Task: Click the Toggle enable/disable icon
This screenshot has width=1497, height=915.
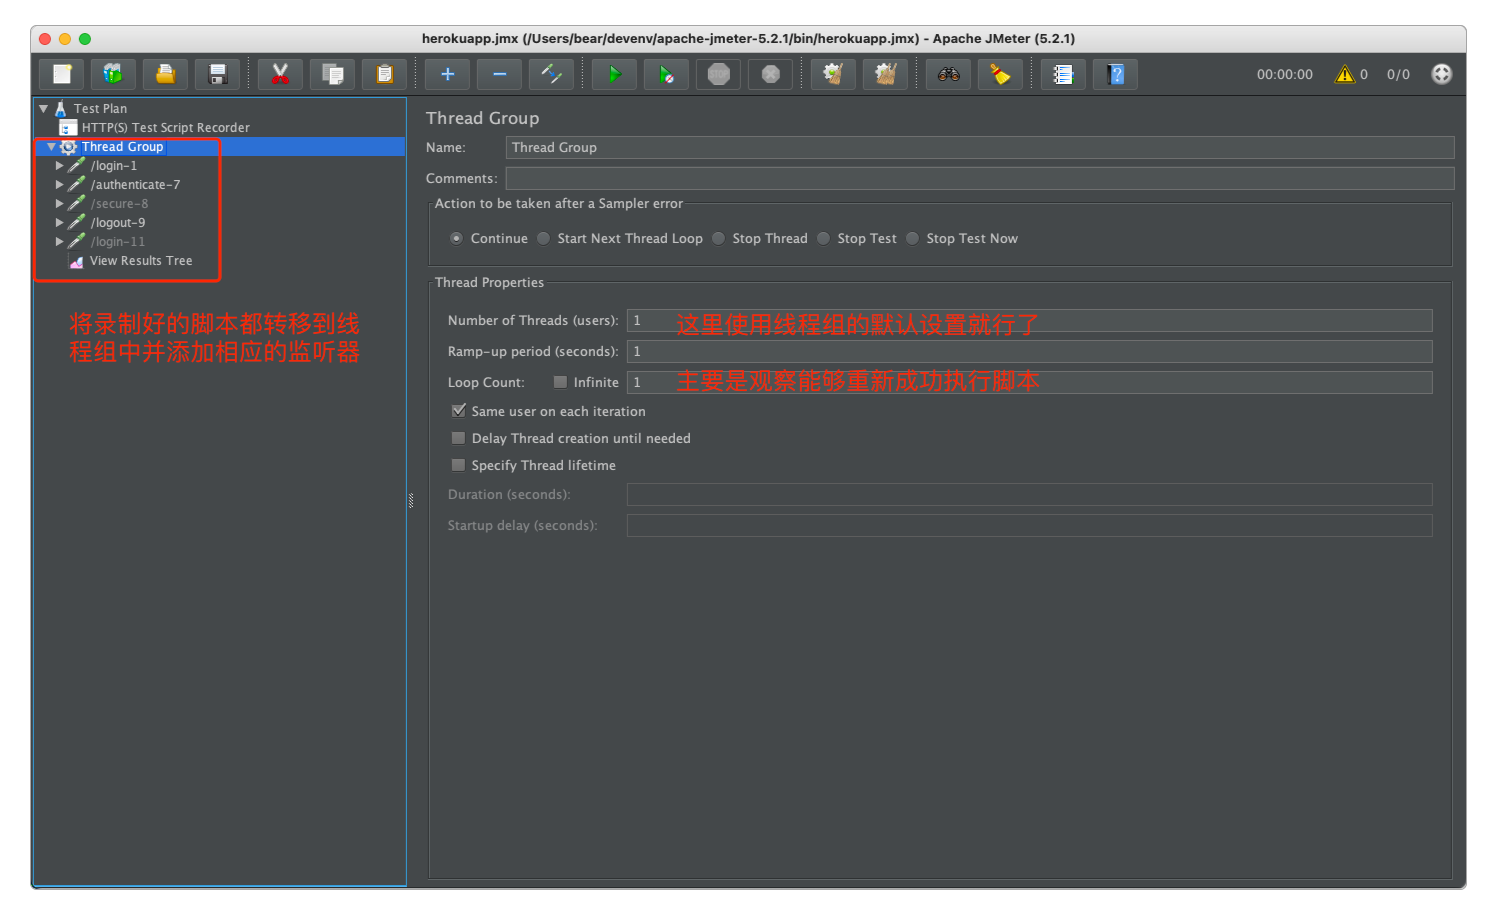Action: pos(551,74)
